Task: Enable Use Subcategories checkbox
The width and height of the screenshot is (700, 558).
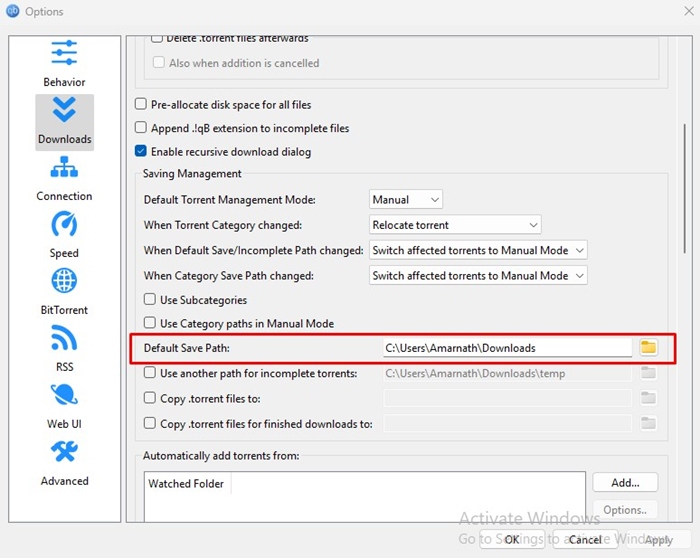Action: (150, 299)
